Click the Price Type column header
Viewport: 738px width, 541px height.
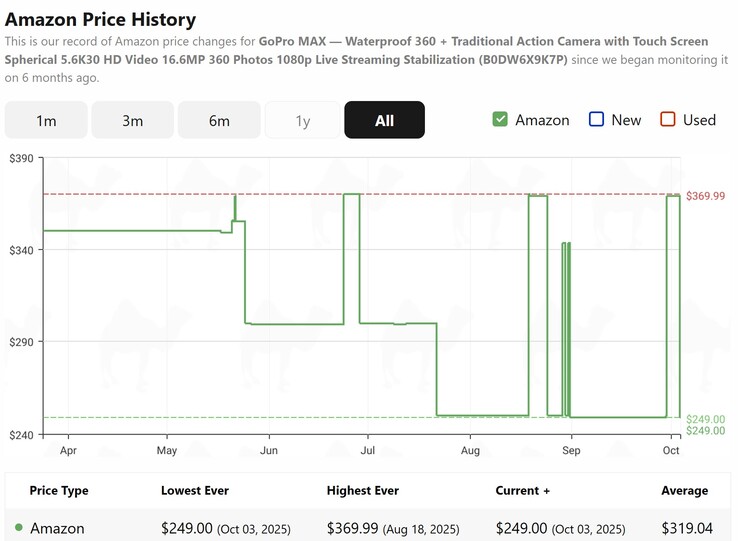click(x=59, y=490)
